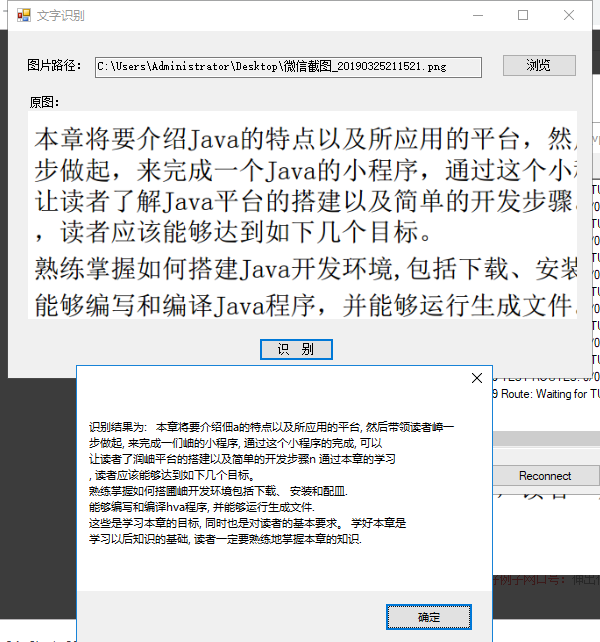This screenshot has width=600, height=642.
Task: Click the Reconnect button in background window
Action: pyautogui.click(x=546, y=476)
